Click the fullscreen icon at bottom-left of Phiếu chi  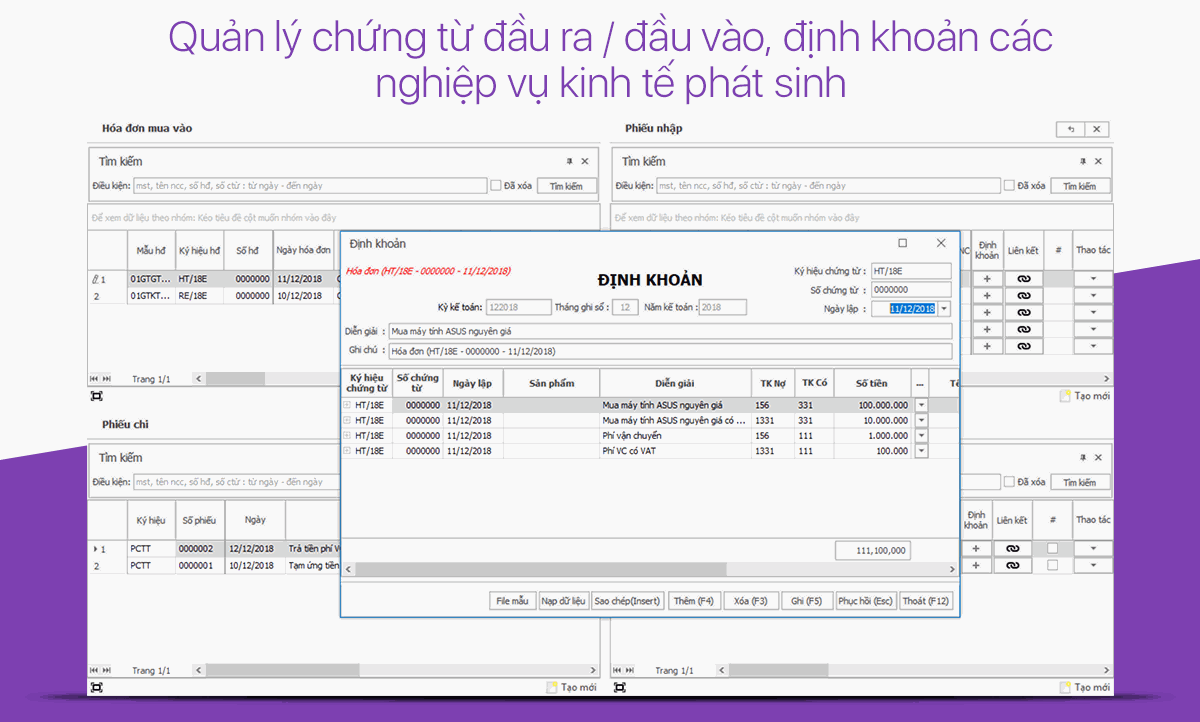(x=96, y=688)
